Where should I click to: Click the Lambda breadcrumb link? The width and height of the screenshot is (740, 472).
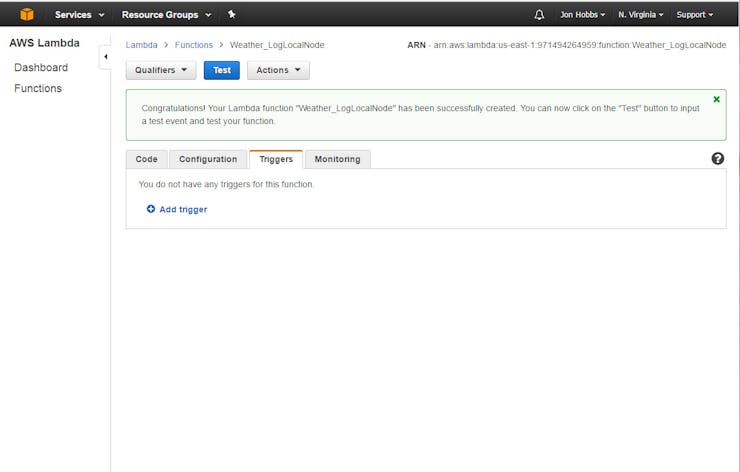pyautogui.click(x=142, y=45)
